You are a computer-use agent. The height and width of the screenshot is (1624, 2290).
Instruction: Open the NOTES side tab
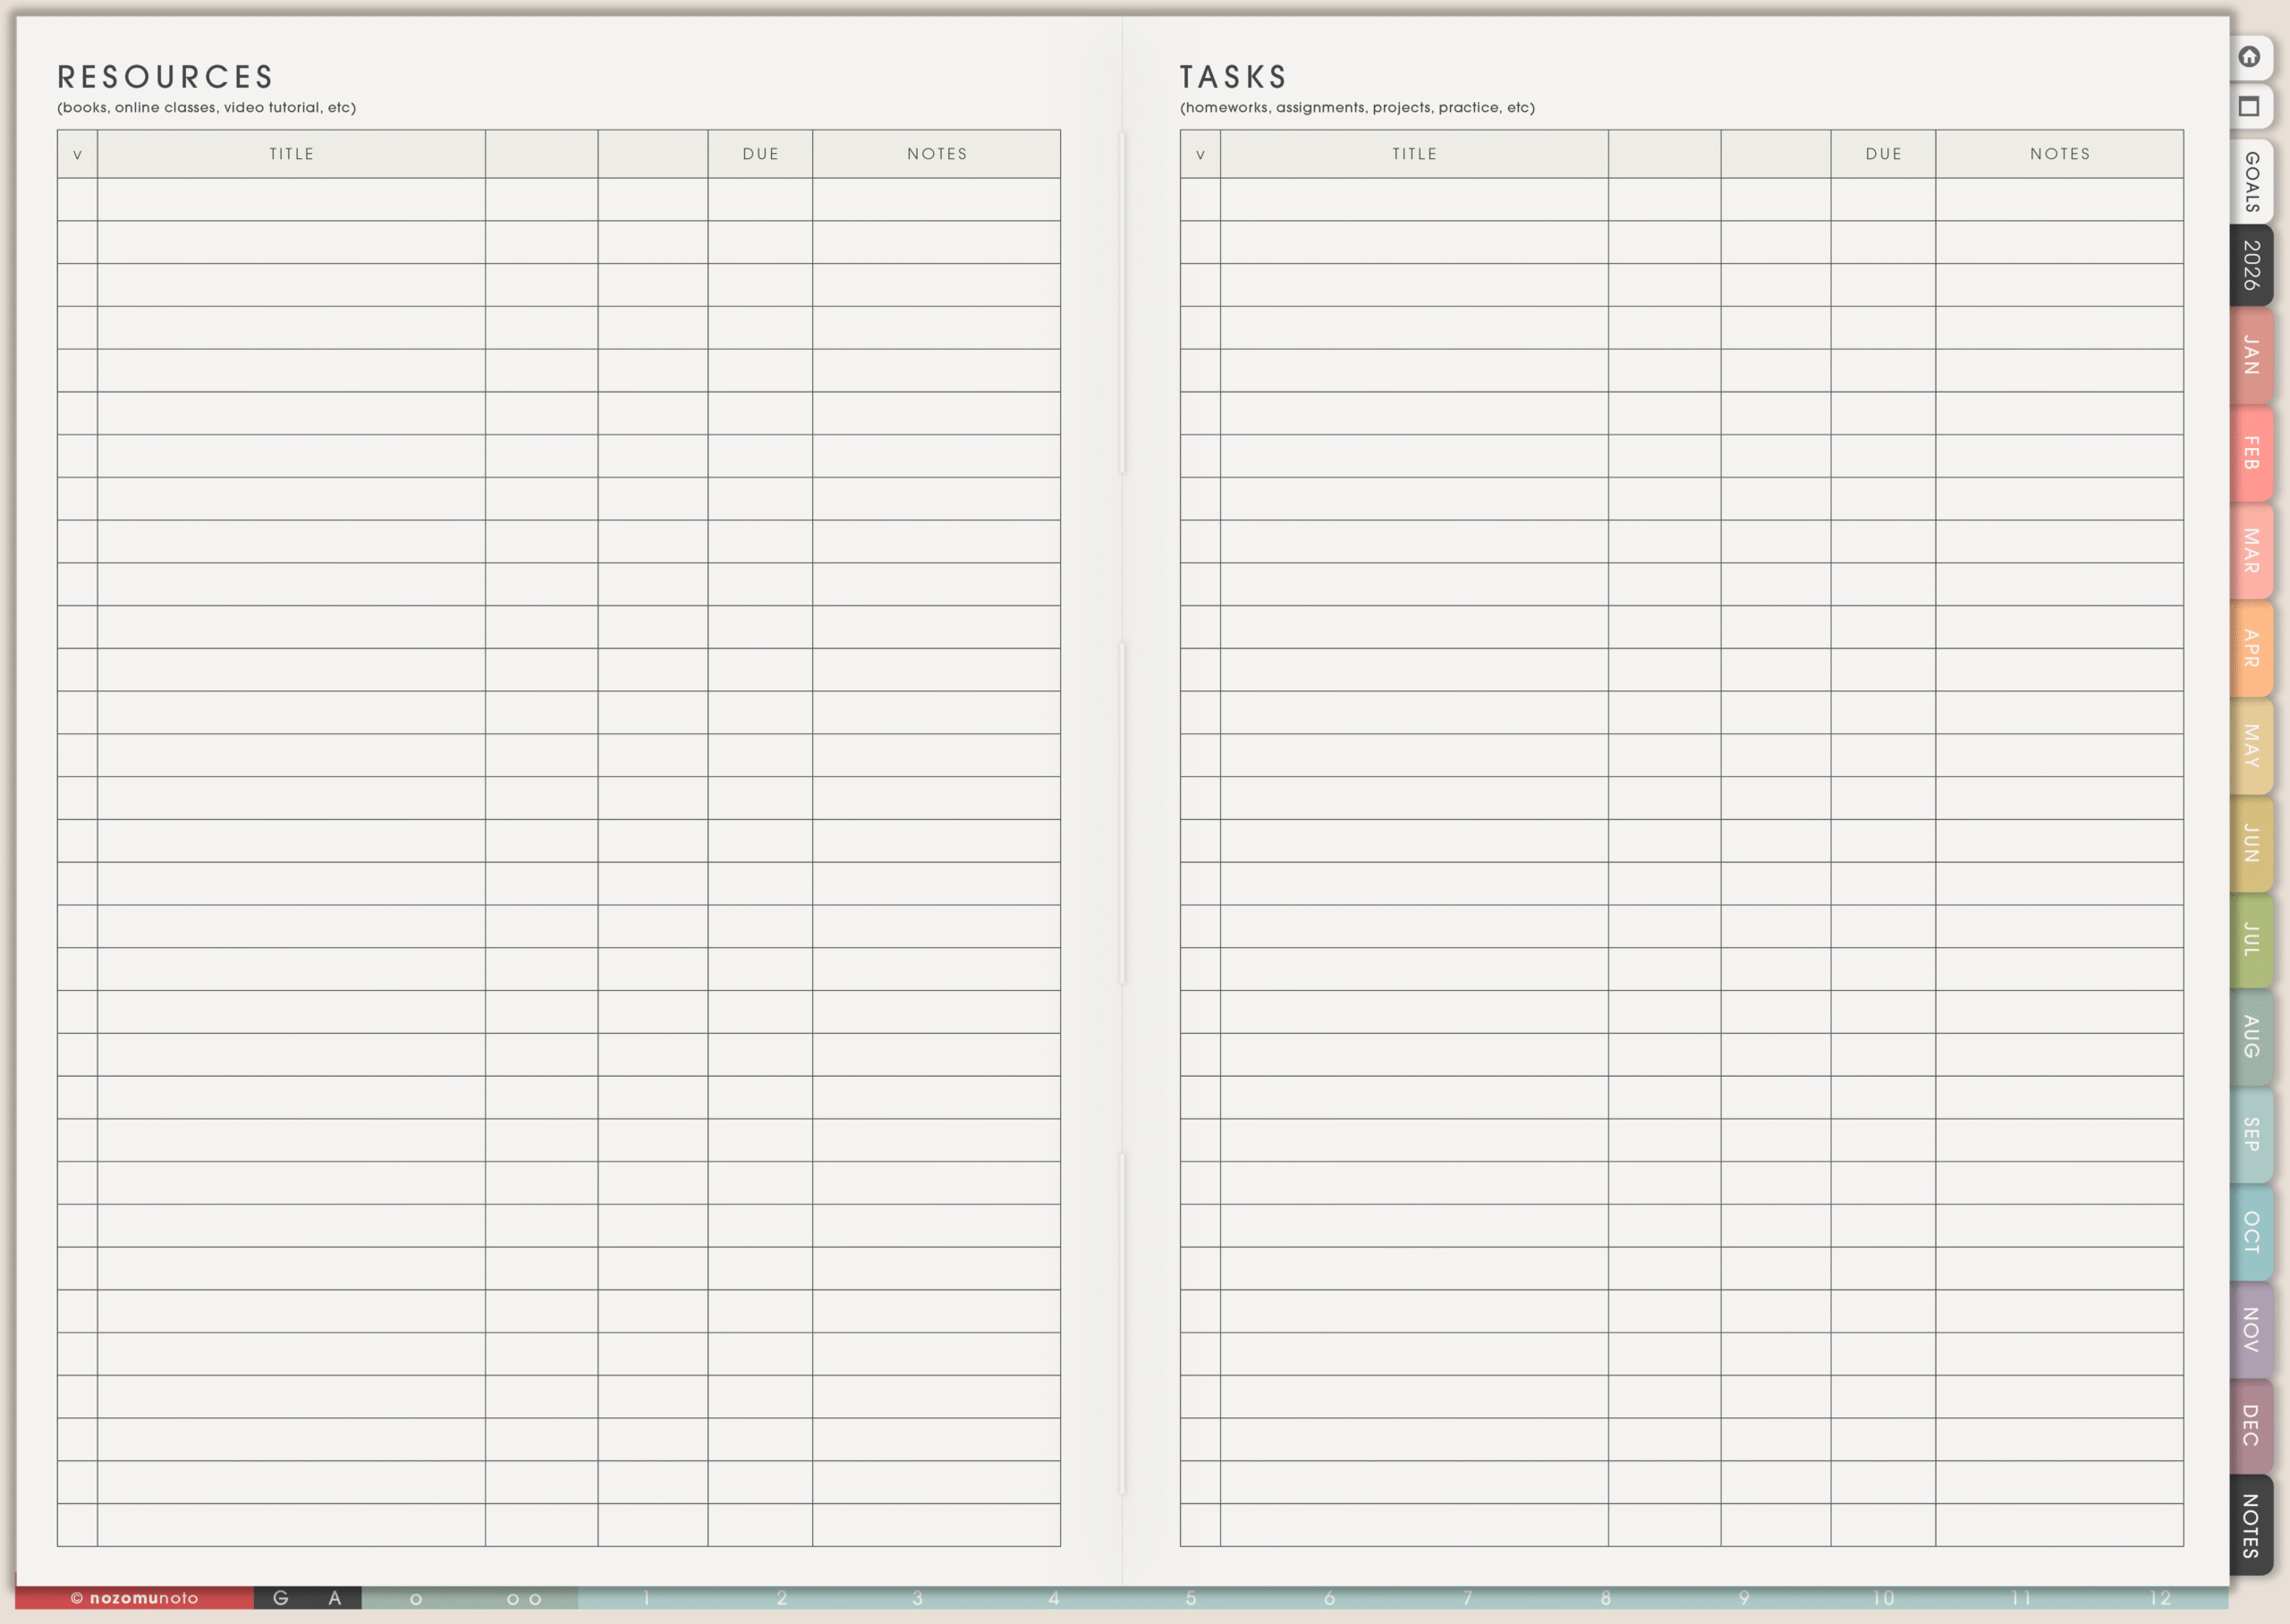coord(2251,1525)
